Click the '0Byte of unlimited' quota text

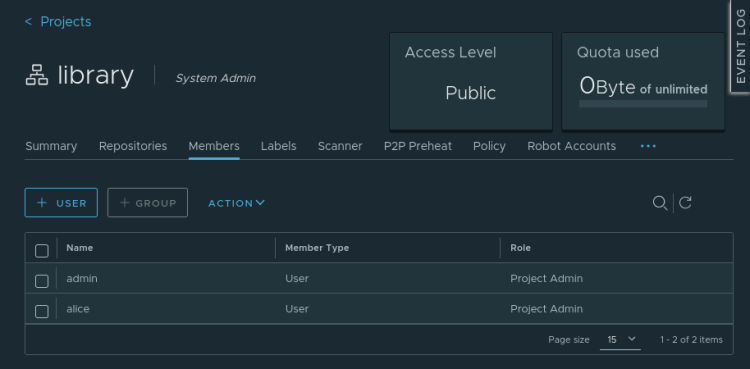click(x=643, y=87)
